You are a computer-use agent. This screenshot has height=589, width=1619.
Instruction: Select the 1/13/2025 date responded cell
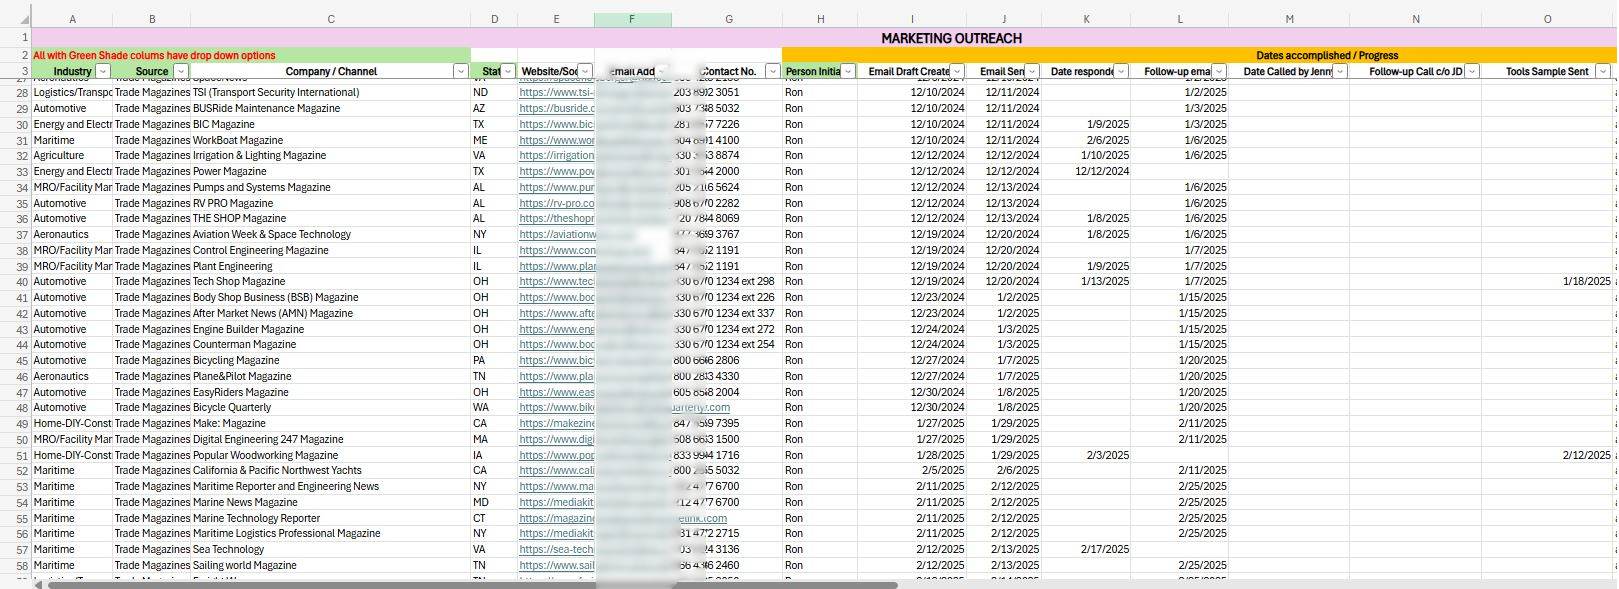pyautogui.click(x=1086, y=281)
